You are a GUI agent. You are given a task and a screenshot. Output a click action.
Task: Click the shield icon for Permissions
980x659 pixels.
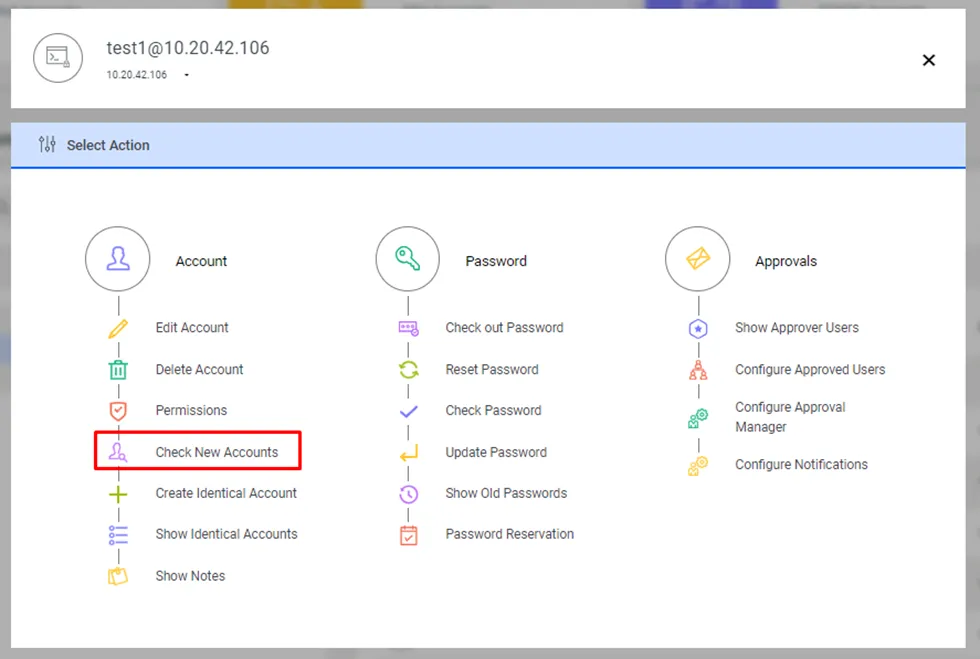click(118, 411)
